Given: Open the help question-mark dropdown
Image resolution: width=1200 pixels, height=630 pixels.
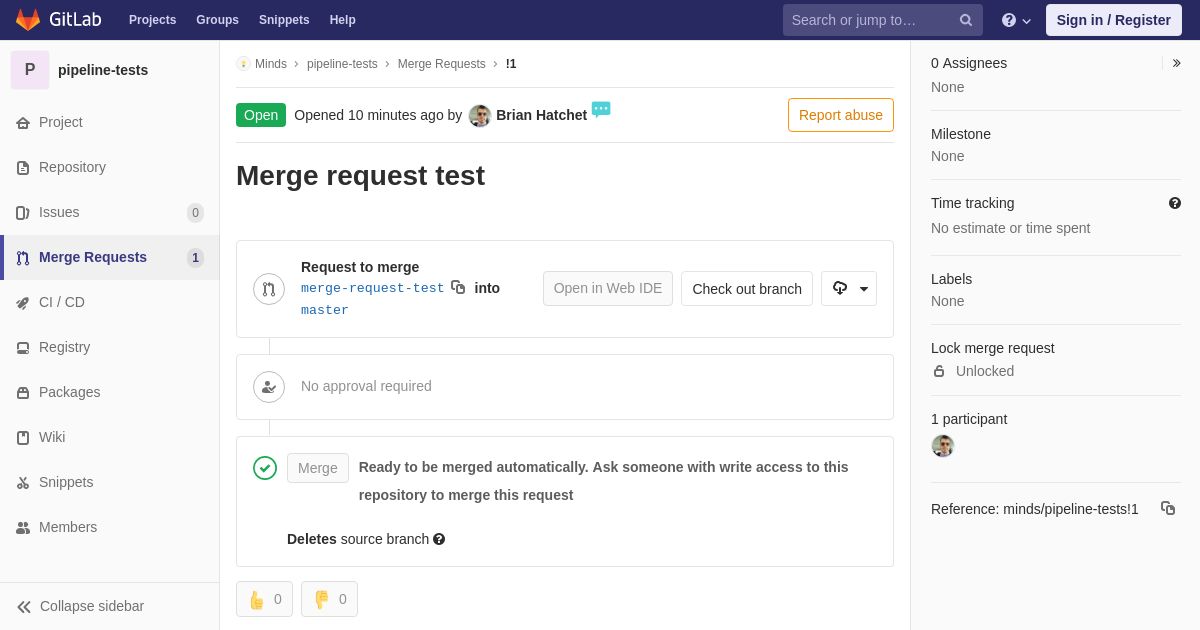Looking at the screenshot, I should point(1016,20).
